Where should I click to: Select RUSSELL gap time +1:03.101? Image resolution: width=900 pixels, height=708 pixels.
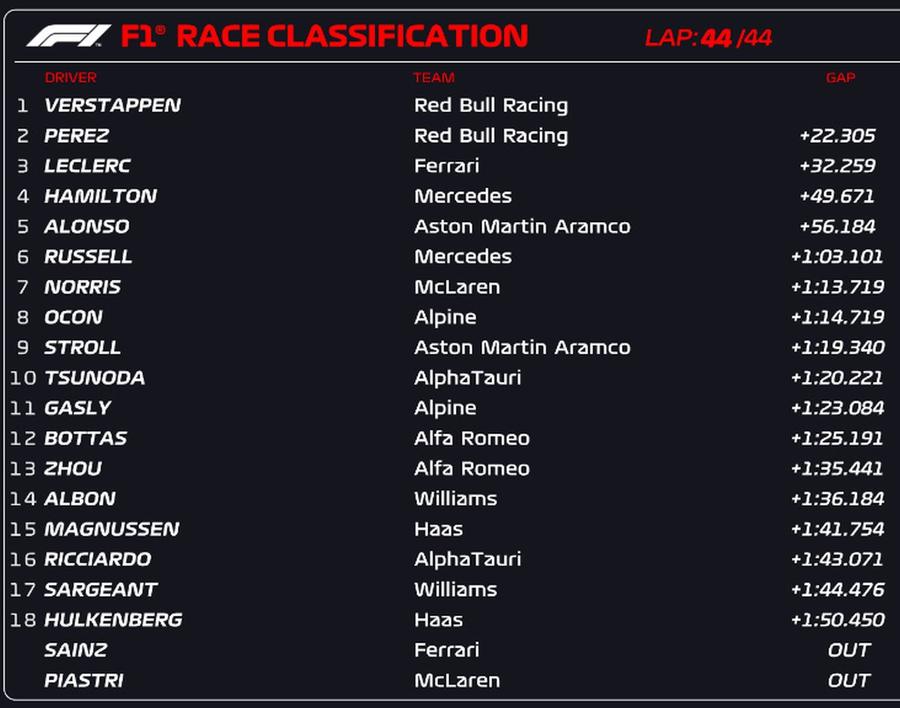click(837, 257)
